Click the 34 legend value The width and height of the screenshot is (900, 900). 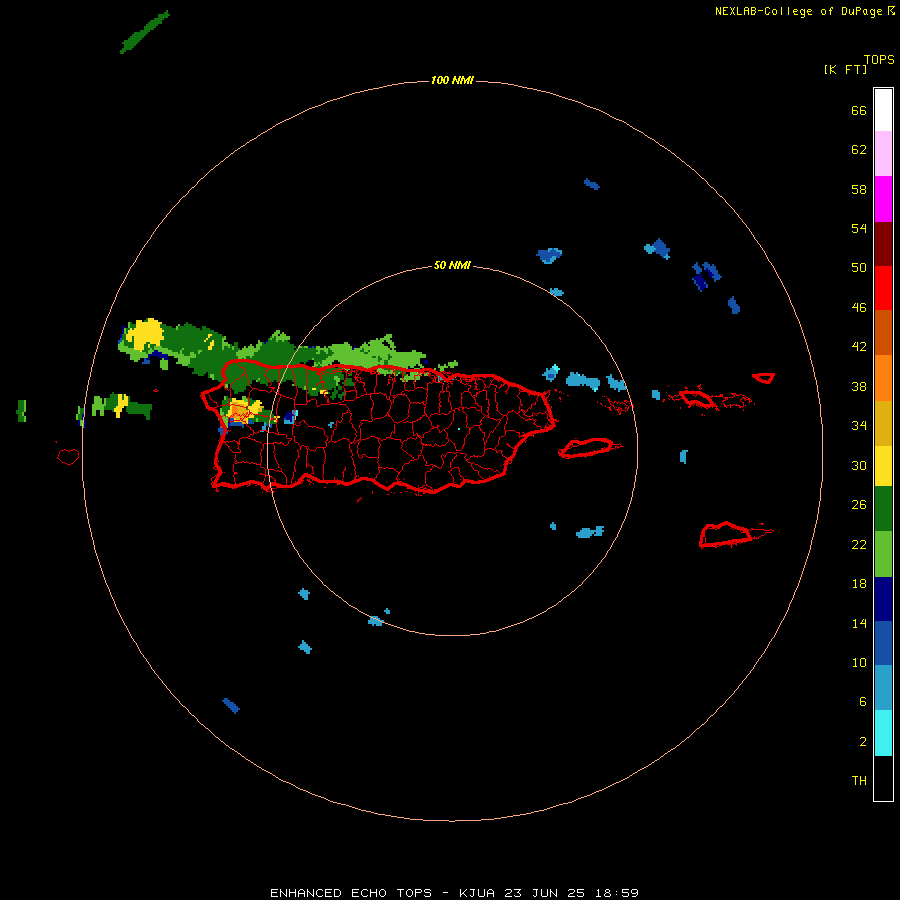(859, 425)
